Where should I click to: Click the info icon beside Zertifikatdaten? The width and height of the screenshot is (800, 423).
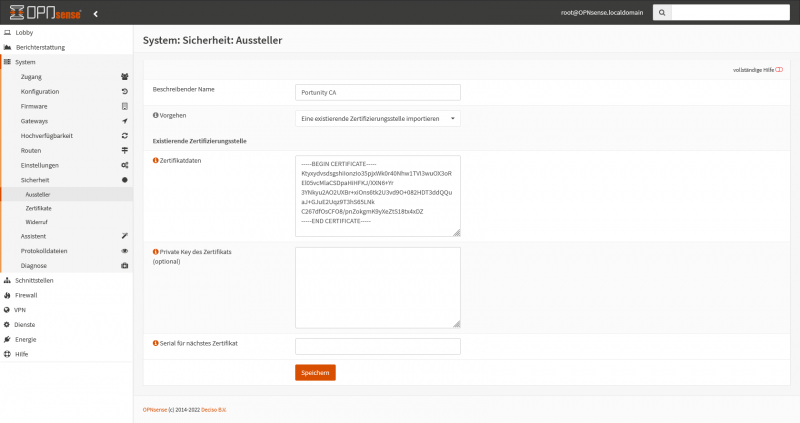155,161
